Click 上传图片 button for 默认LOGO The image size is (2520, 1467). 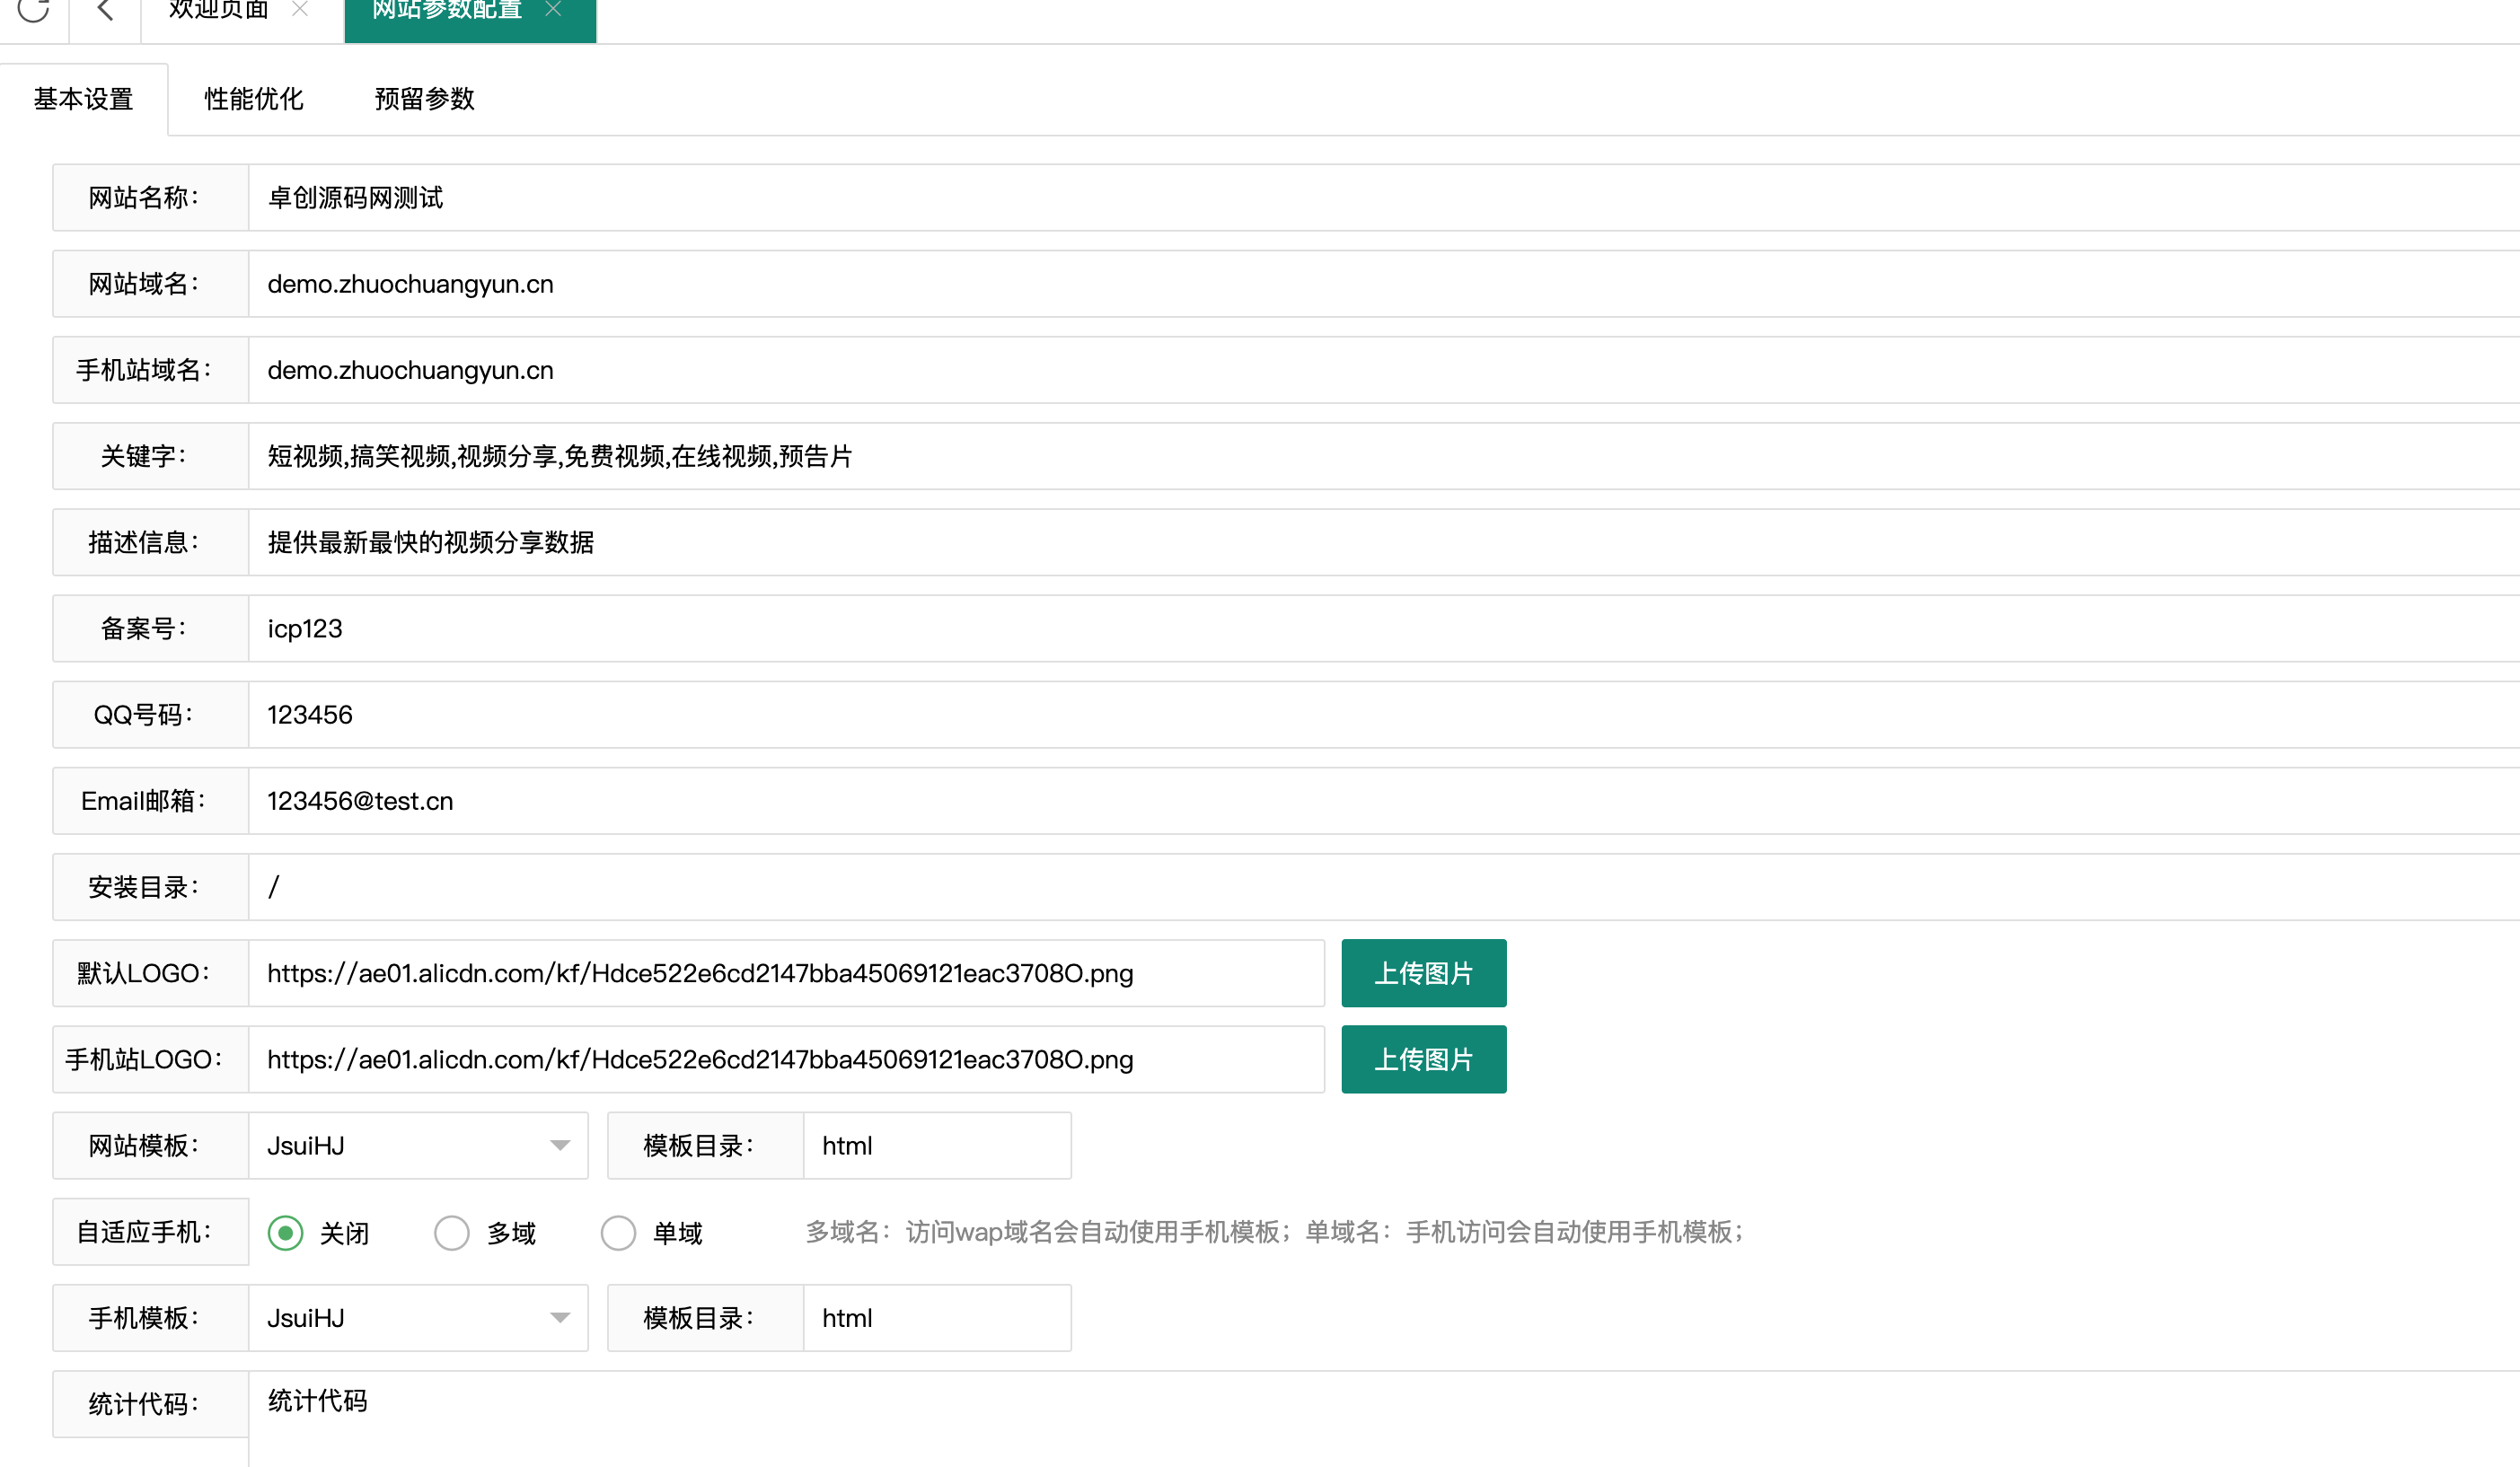point(1424,973)
